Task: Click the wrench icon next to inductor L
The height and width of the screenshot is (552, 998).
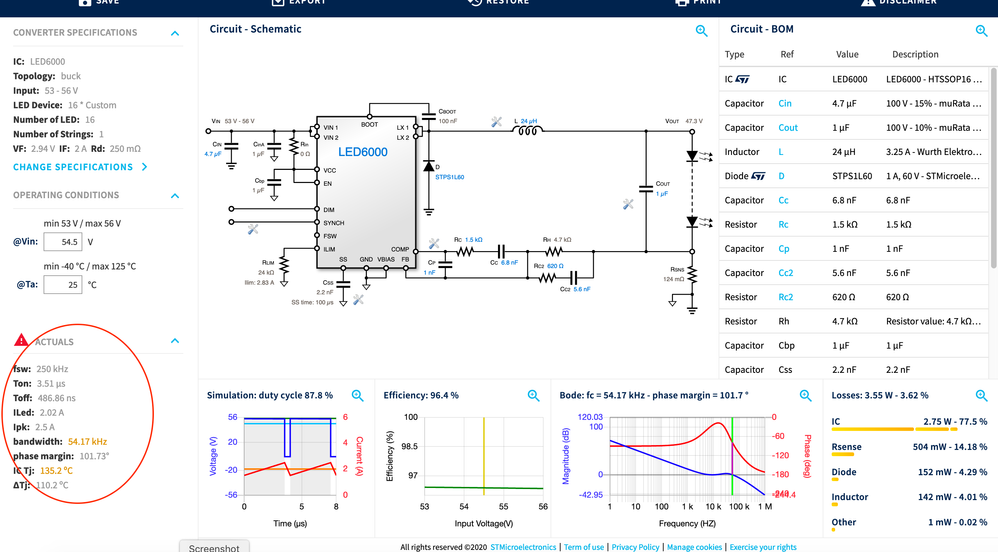Action: tap(496, 122)
